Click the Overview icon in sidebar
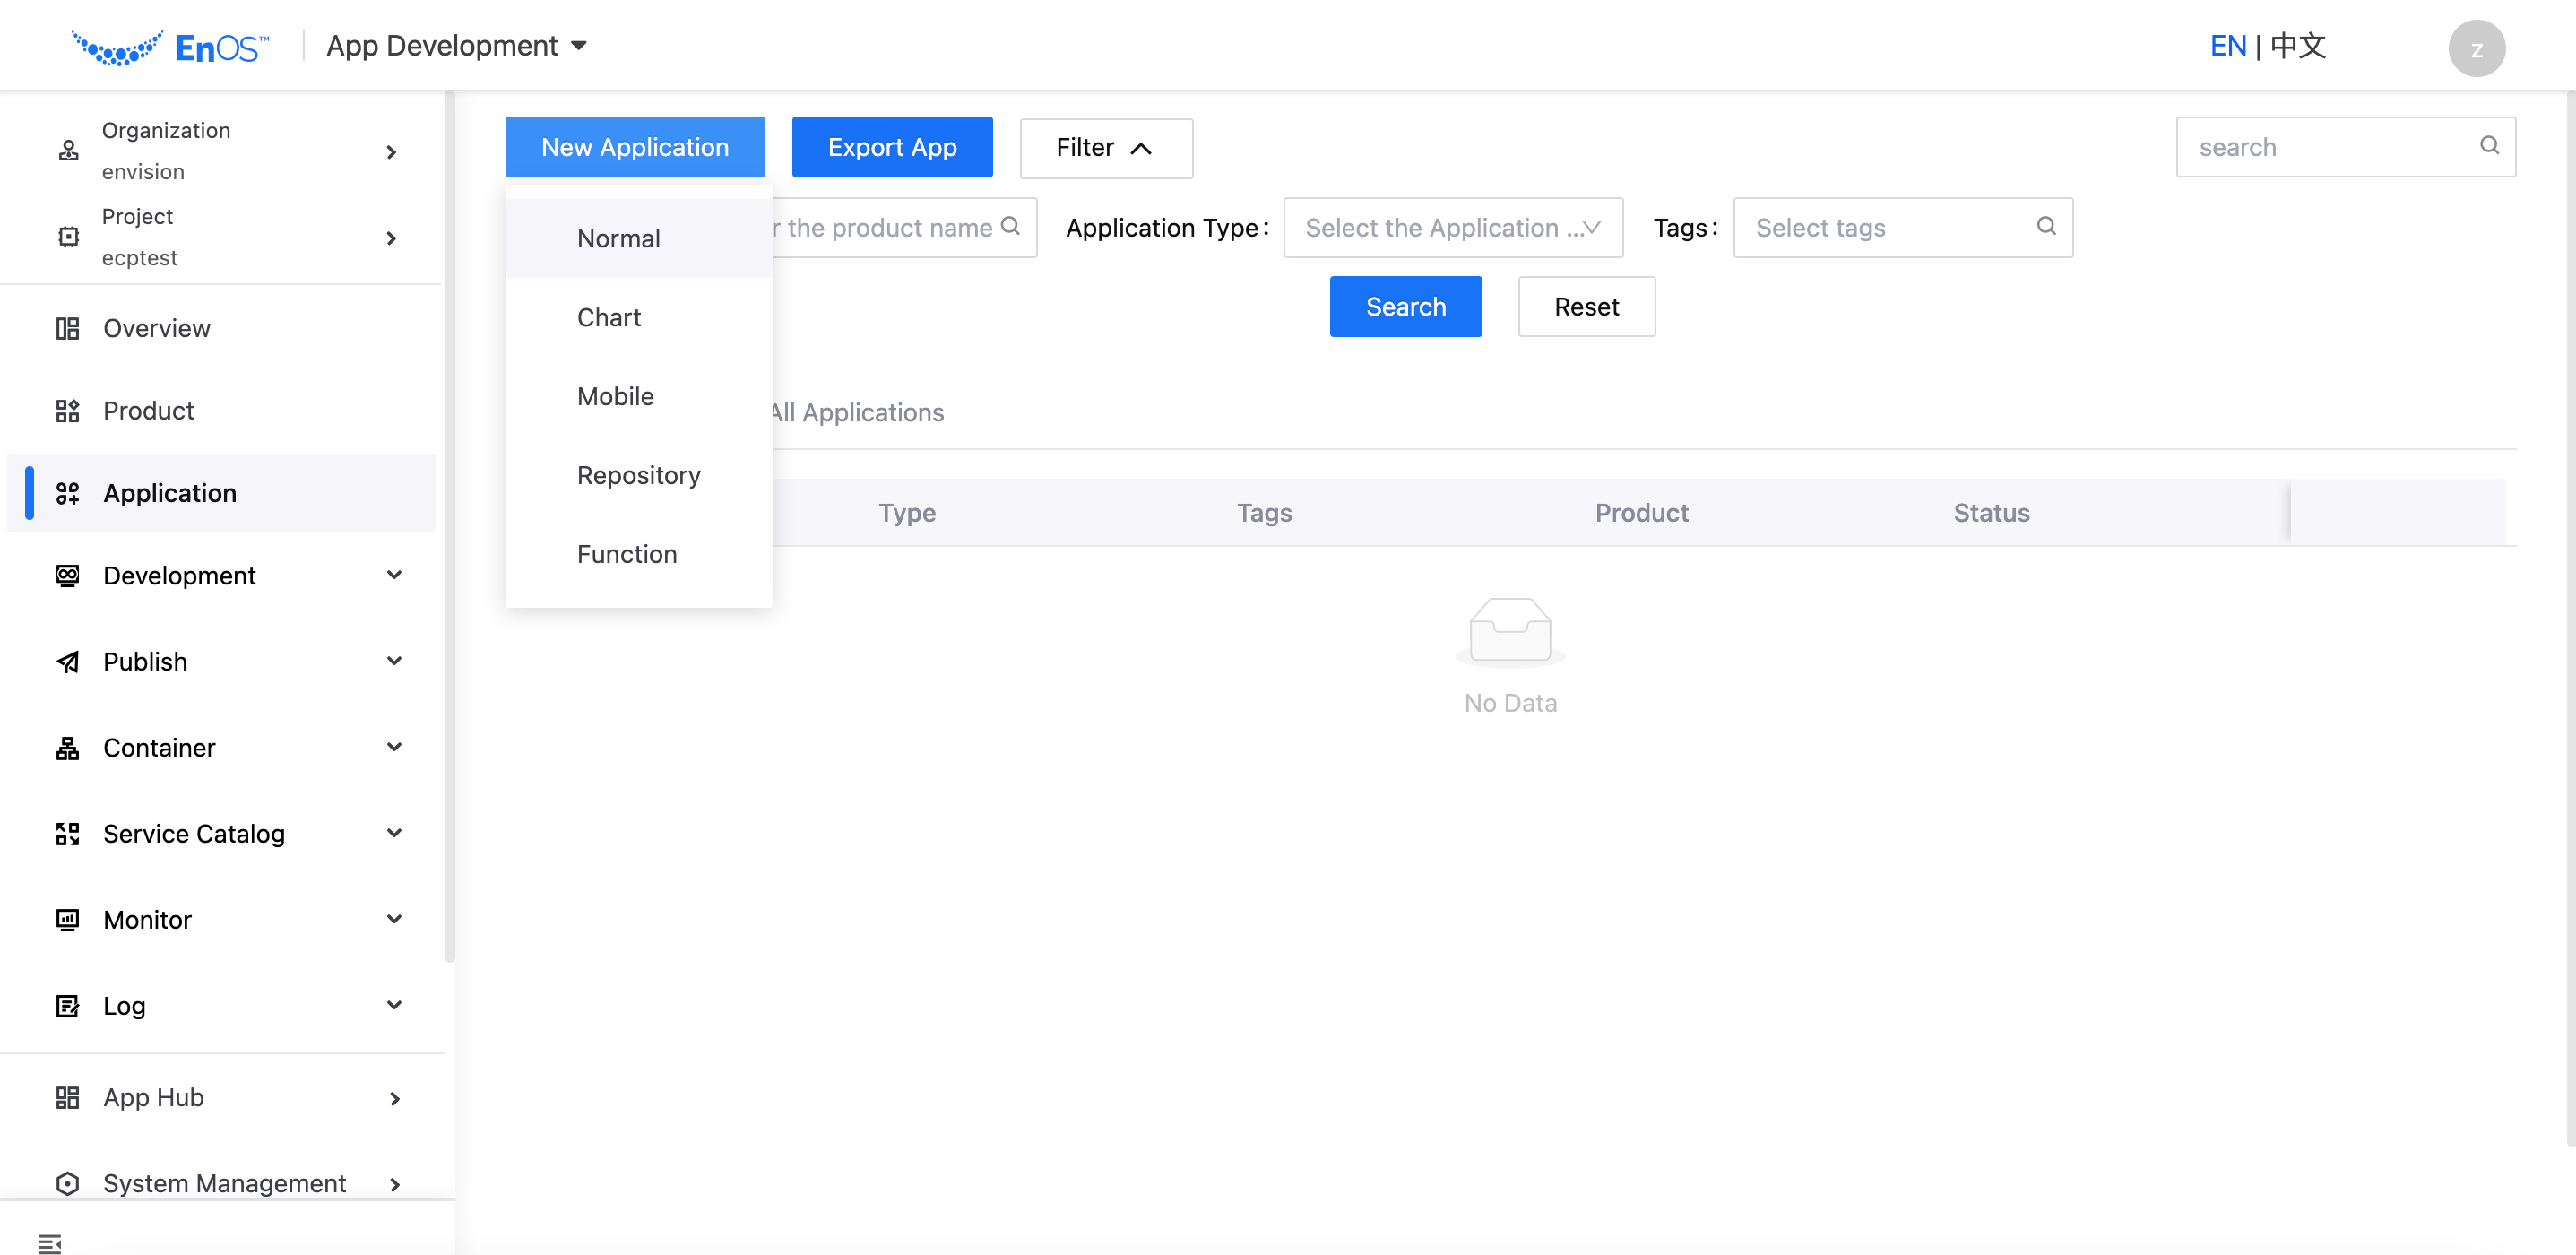The image size is (2576, 1255). coord(65,328)
